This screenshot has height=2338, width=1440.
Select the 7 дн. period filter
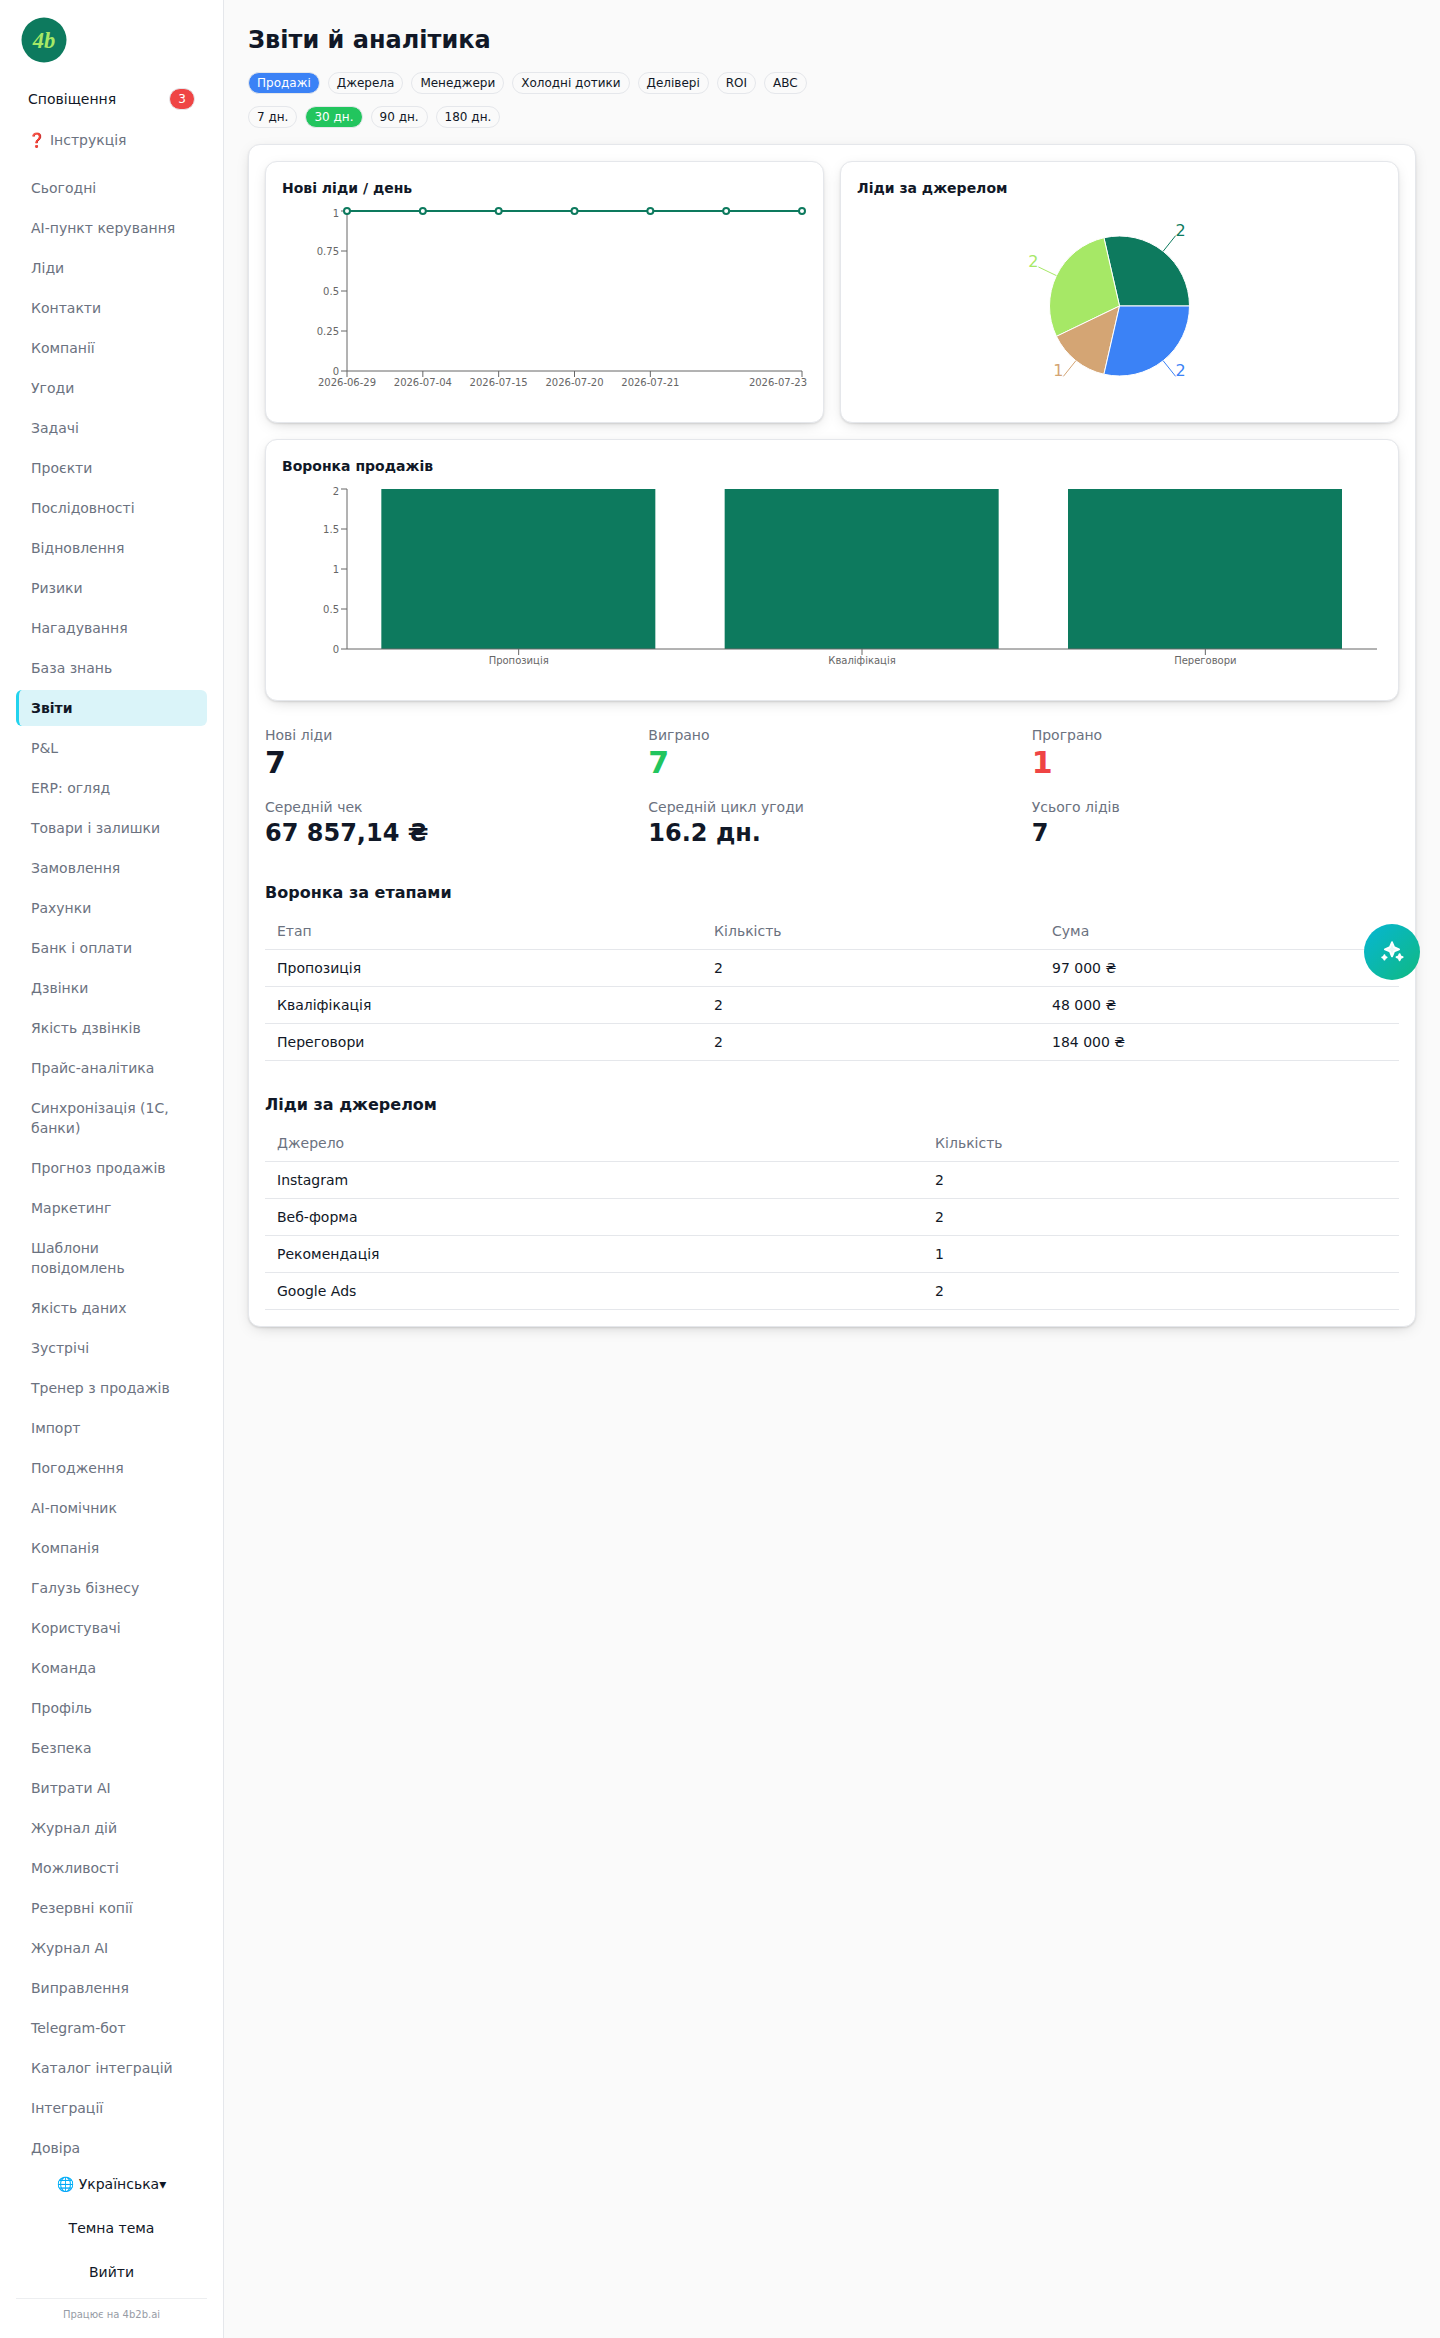coord(272,117)
